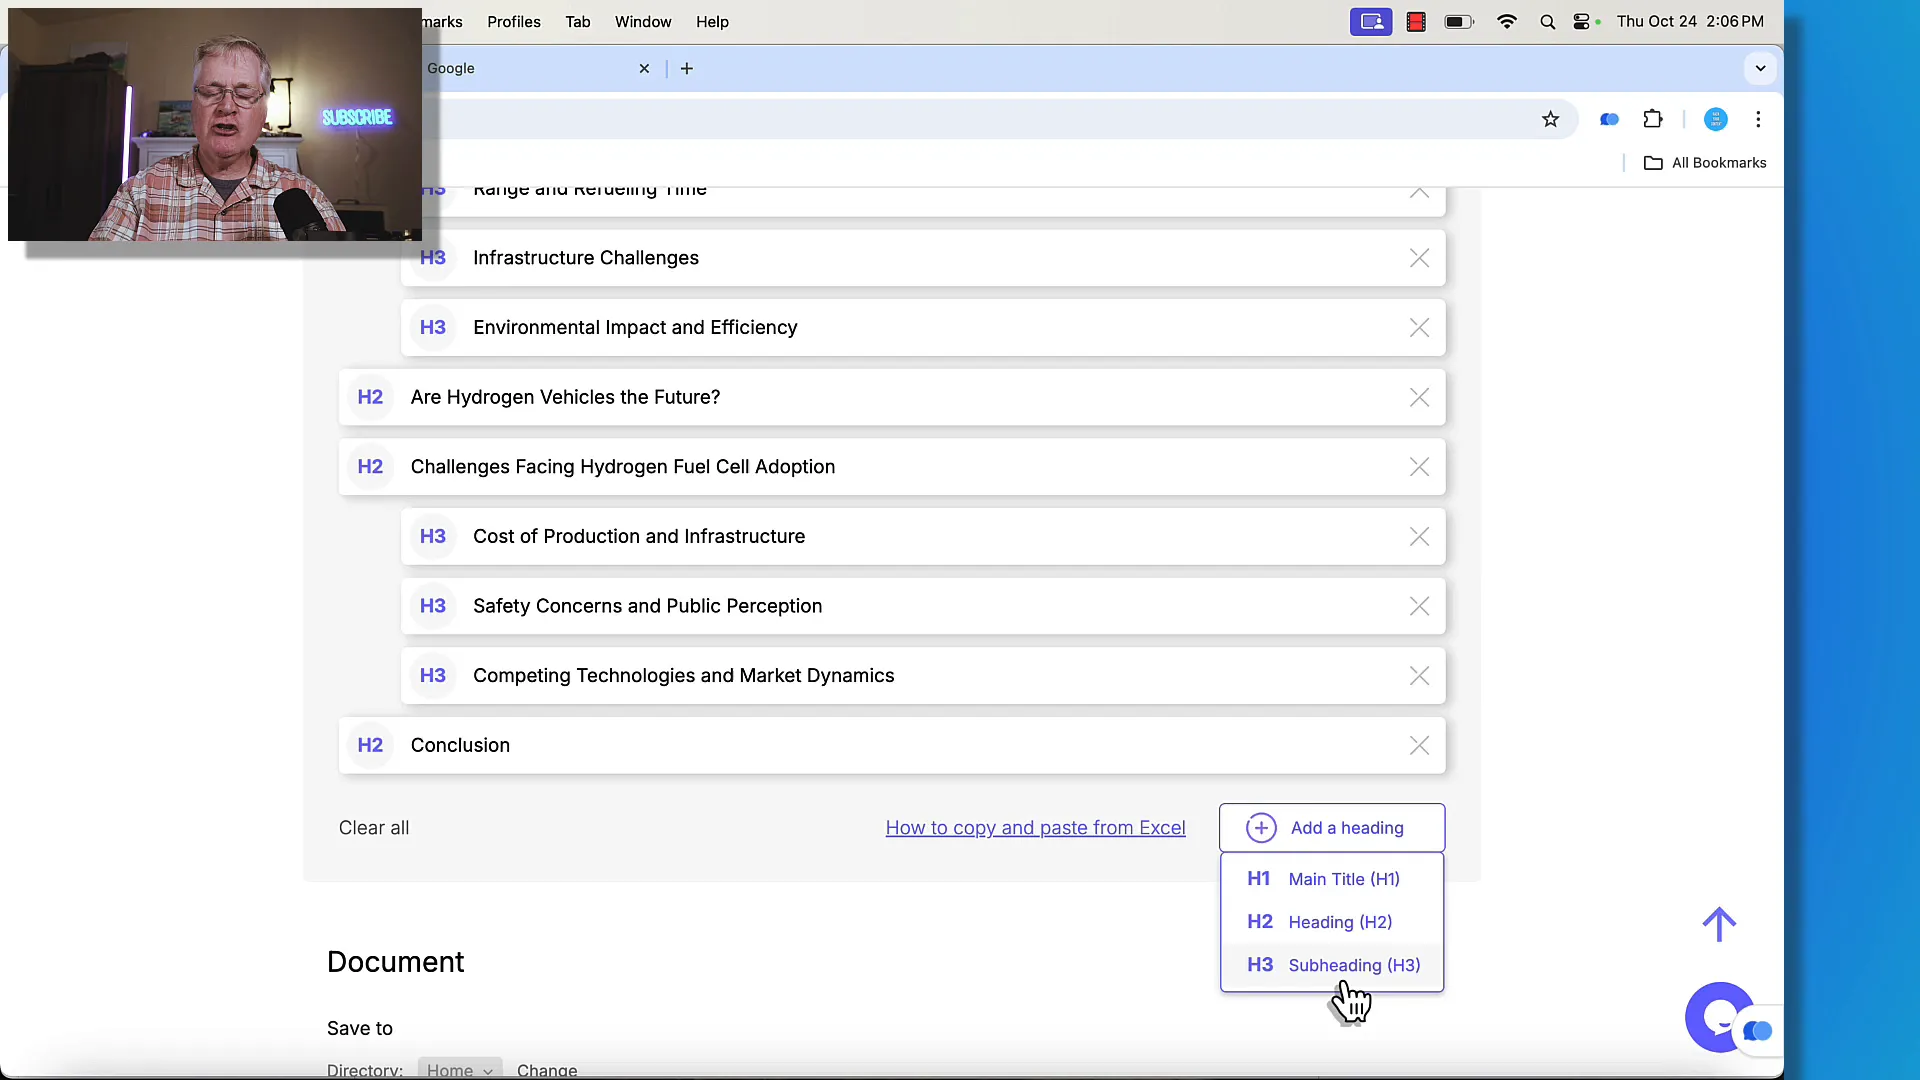Image resolution: width=1920 pixels, height=1080 pixels.
Task: Delete Competing Technologies and Market Dynamics heading
Action: pyautogui.click(x=1419, y=676)
